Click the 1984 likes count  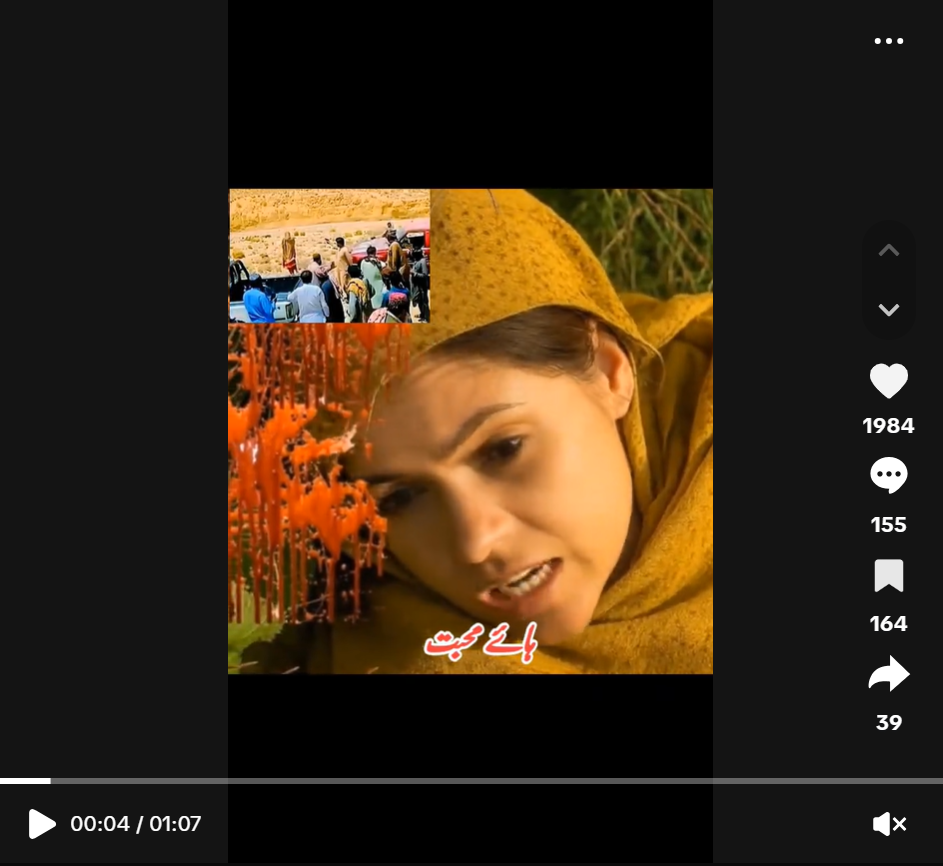tap(888, 426)
